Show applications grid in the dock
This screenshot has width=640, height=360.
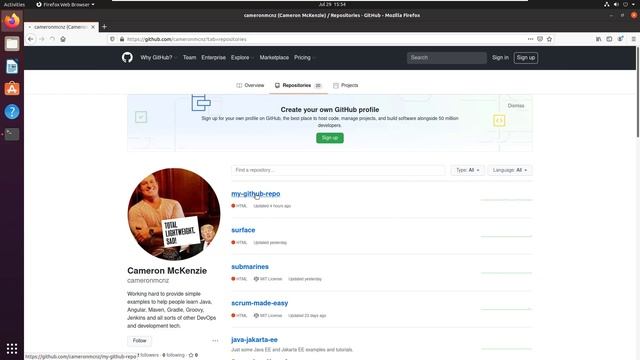coord(12,349)
